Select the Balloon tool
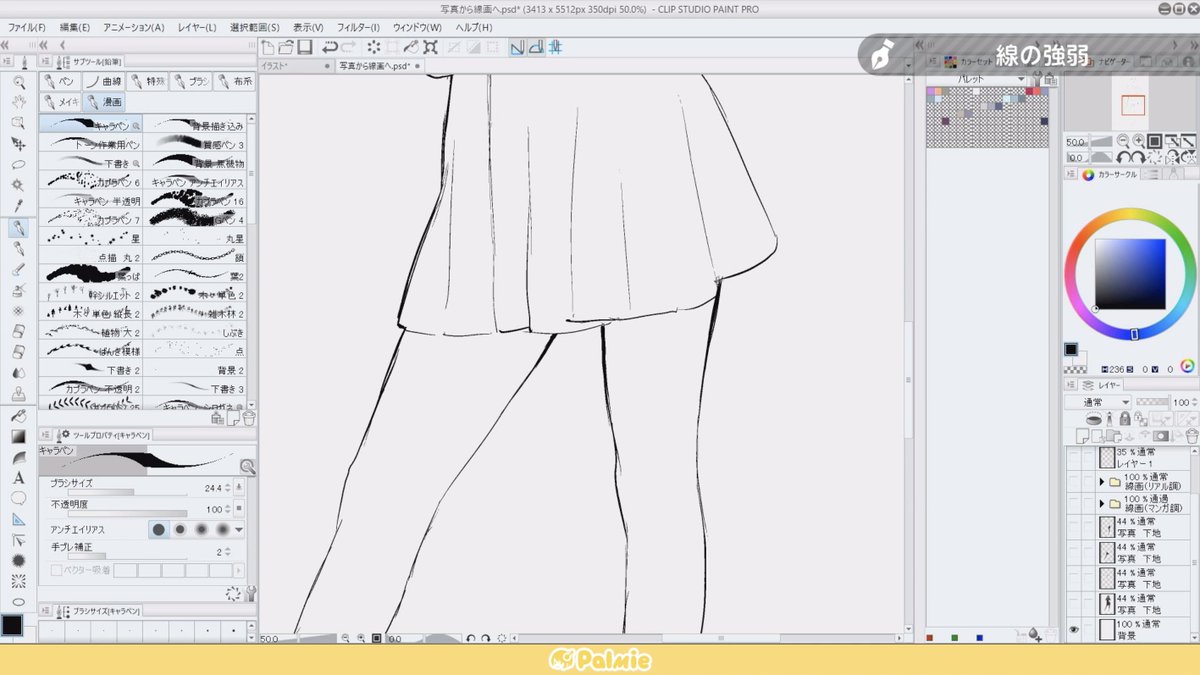 pos(18,498)
